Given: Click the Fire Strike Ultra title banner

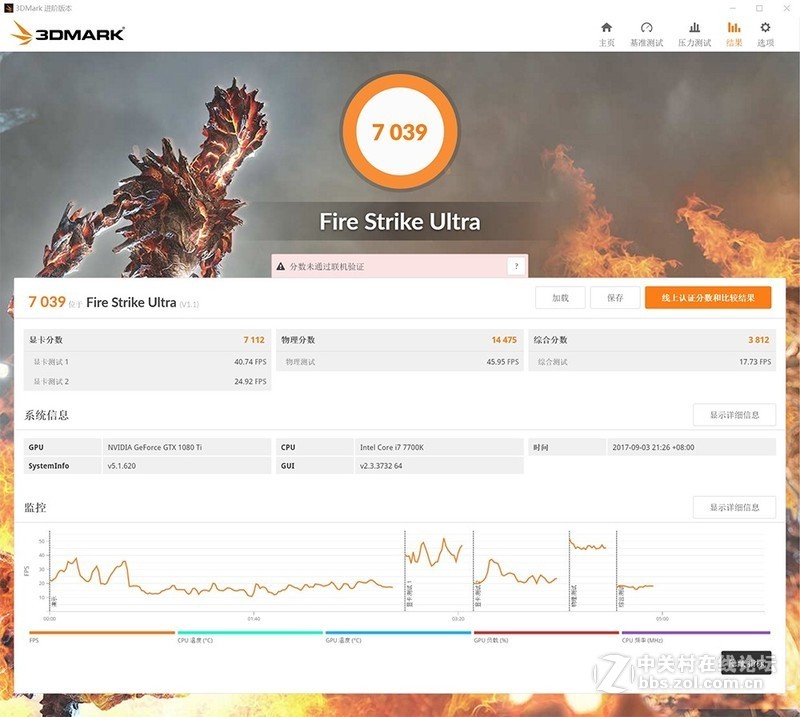Looking at the screenshot, I should (399, 222).
